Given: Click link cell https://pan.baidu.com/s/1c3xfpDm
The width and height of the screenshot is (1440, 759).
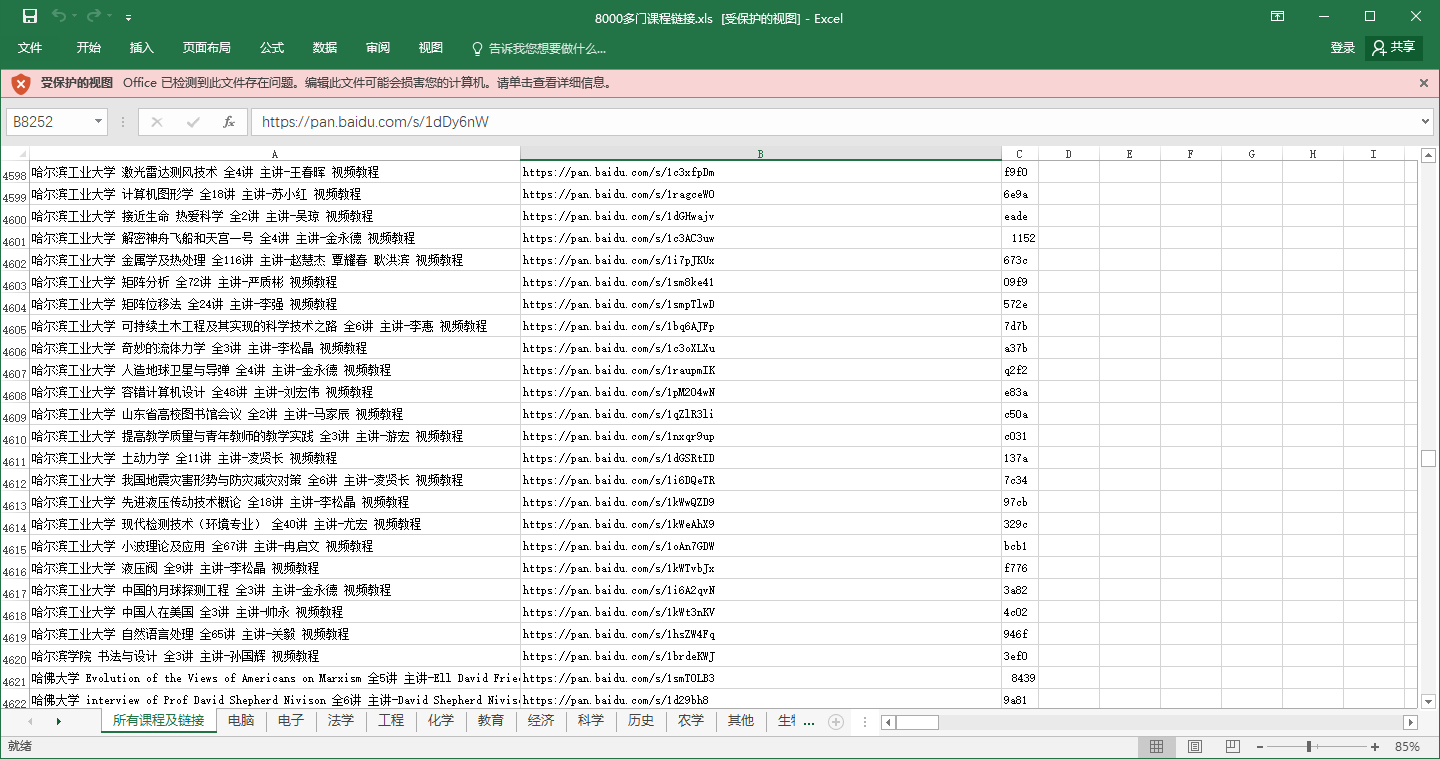Looking at the screenshot, I should 761,172.
